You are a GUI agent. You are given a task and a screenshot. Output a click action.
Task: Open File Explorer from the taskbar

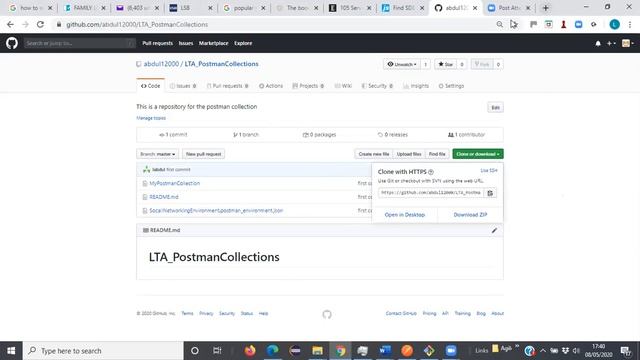point(317,351)
